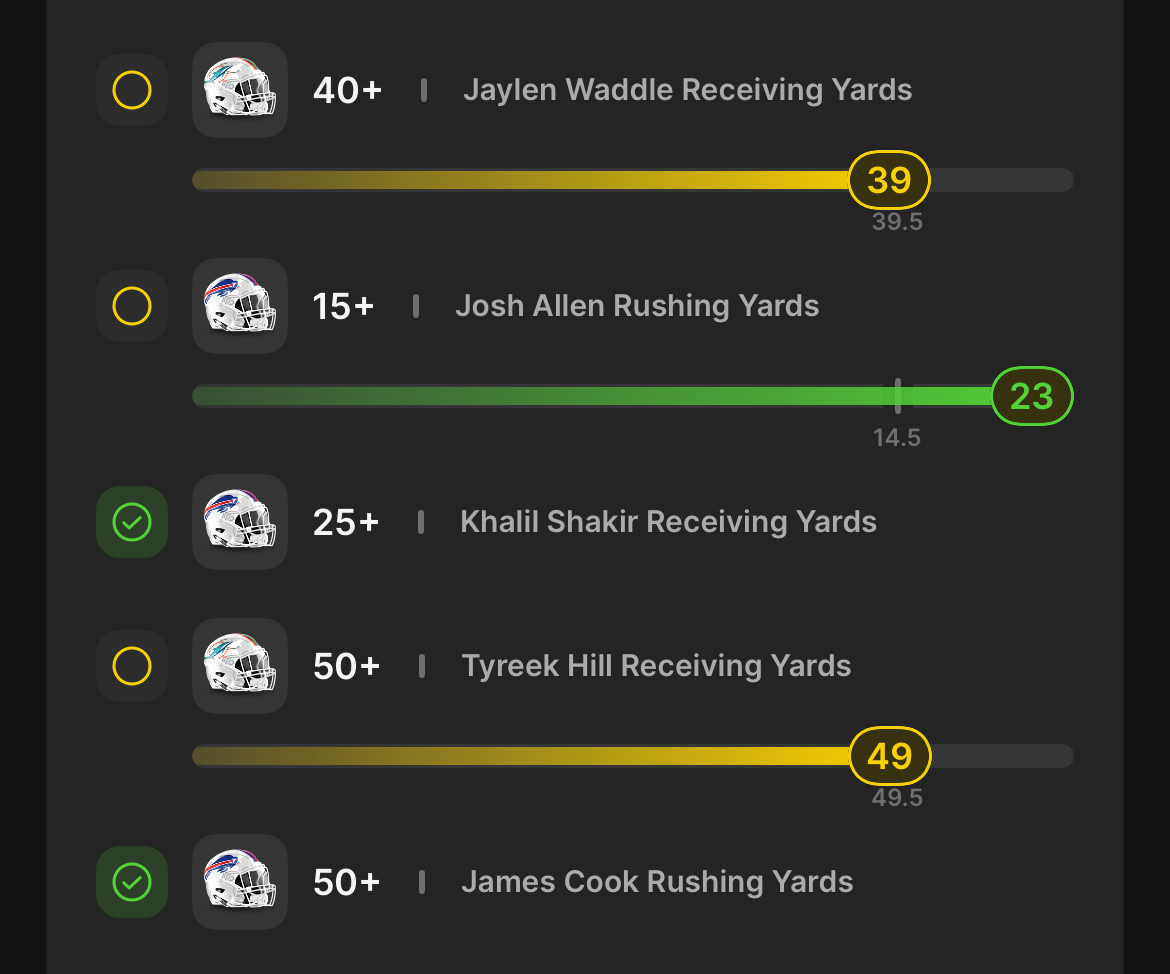Click the 40+ line for Jaylen Waddle
The image size is (1170, 974).
348,90
